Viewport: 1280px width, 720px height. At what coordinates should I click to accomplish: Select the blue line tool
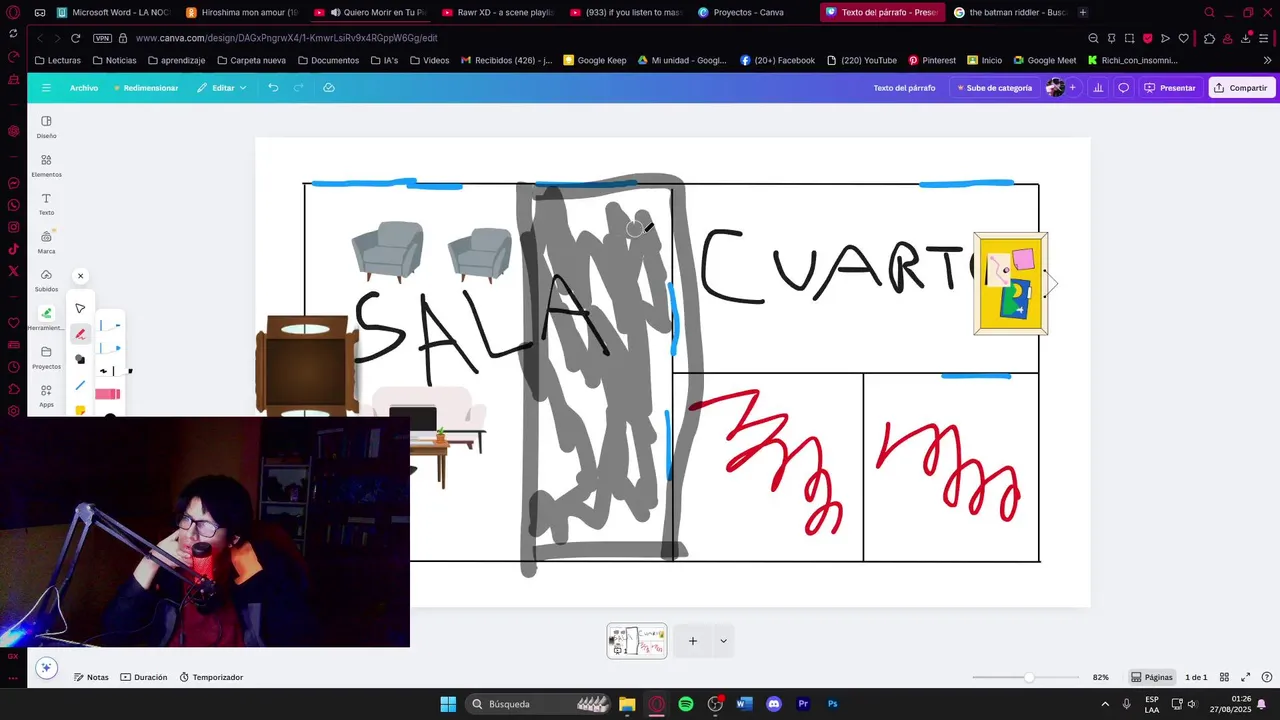[80, 385]
